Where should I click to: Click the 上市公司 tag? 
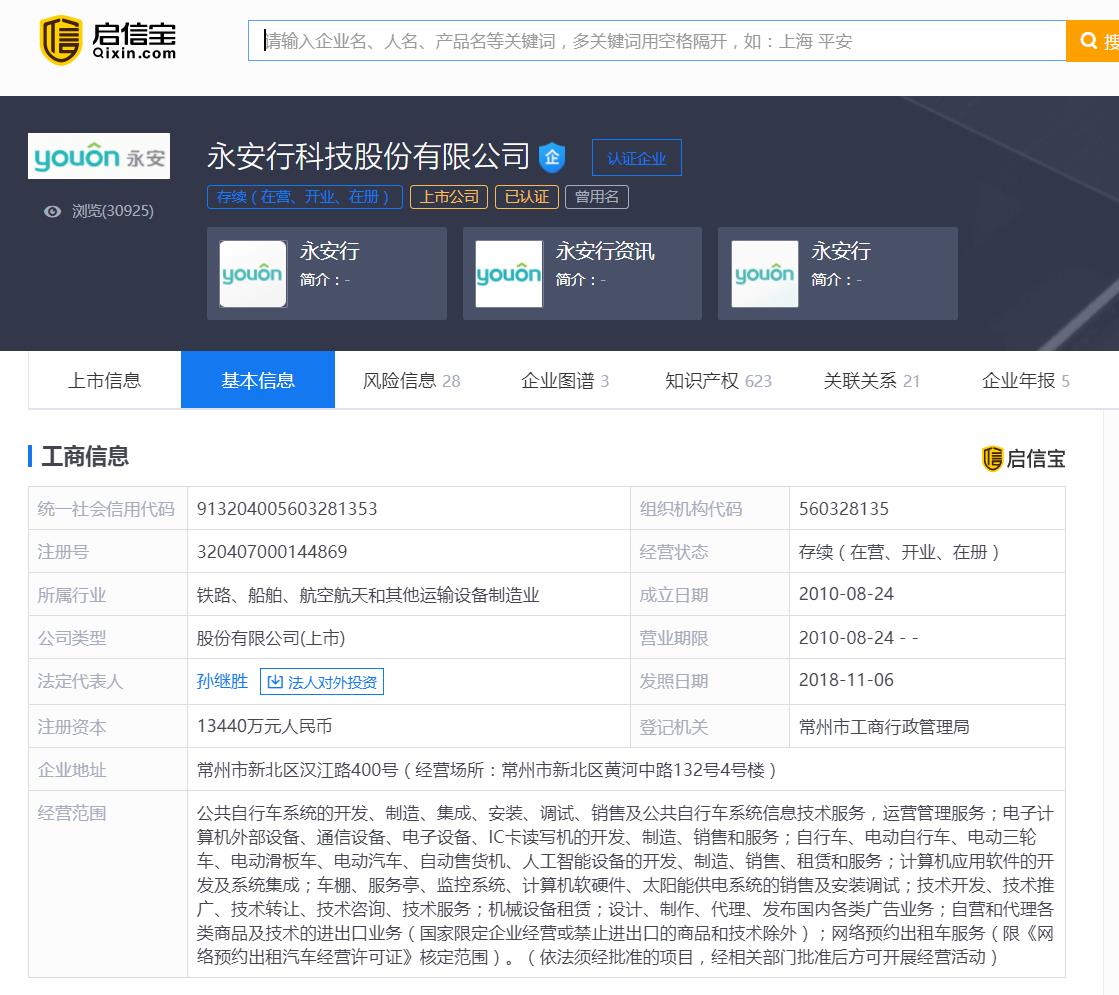pos(449,197)
